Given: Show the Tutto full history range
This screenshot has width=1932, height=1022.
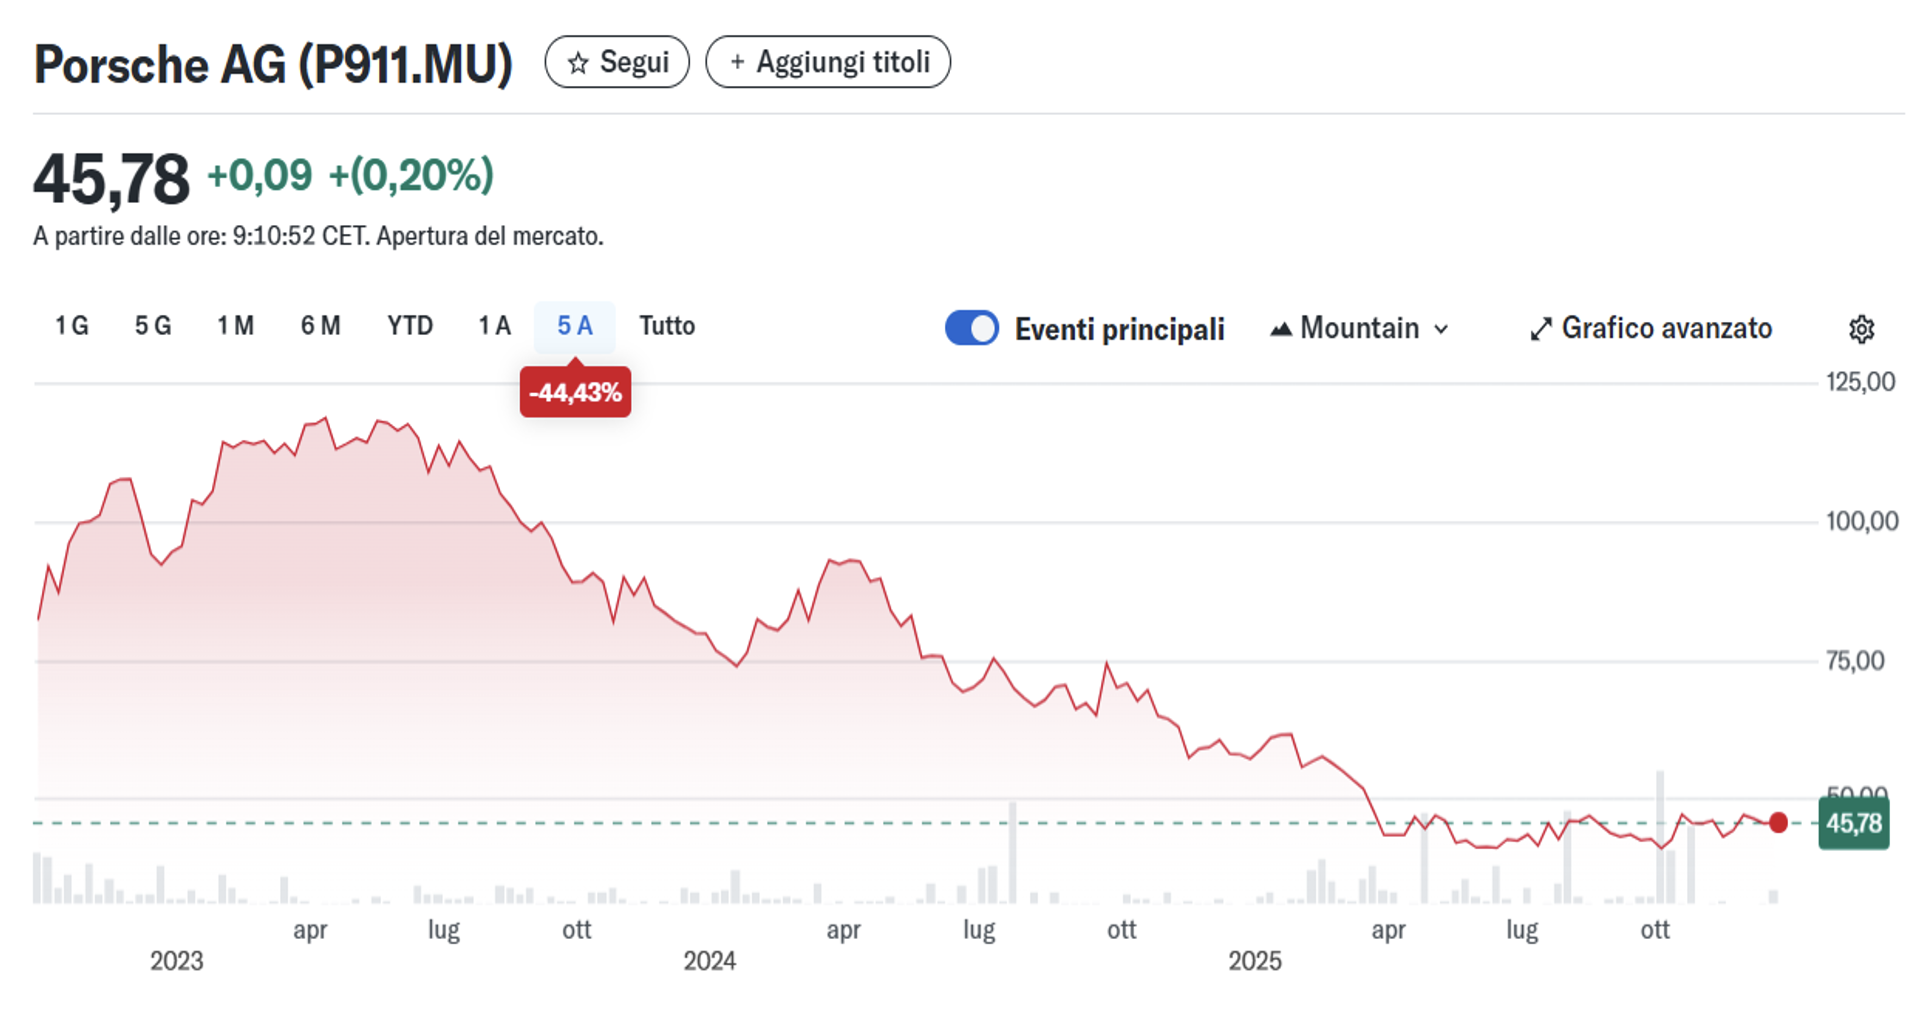Looking at the screenshot, I should tap(667, 326).
